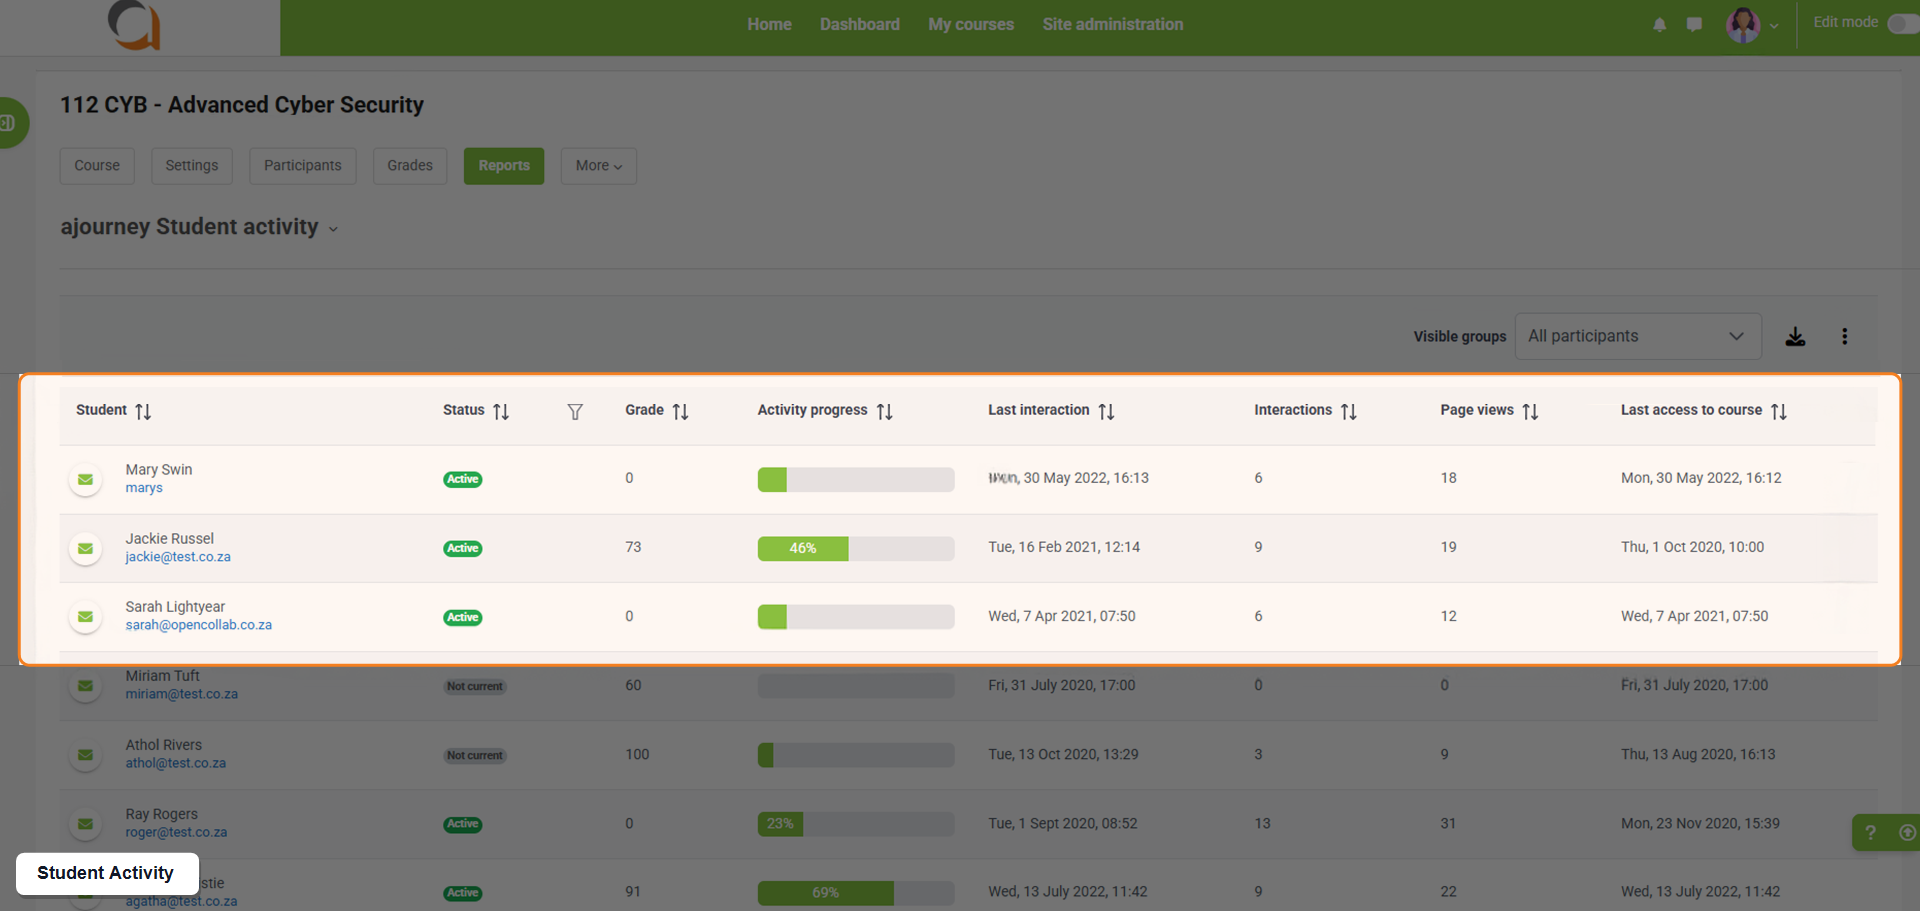Click the help question mark button
The width and height of the screenshot is (1920, 911).
pos(1870,832)
